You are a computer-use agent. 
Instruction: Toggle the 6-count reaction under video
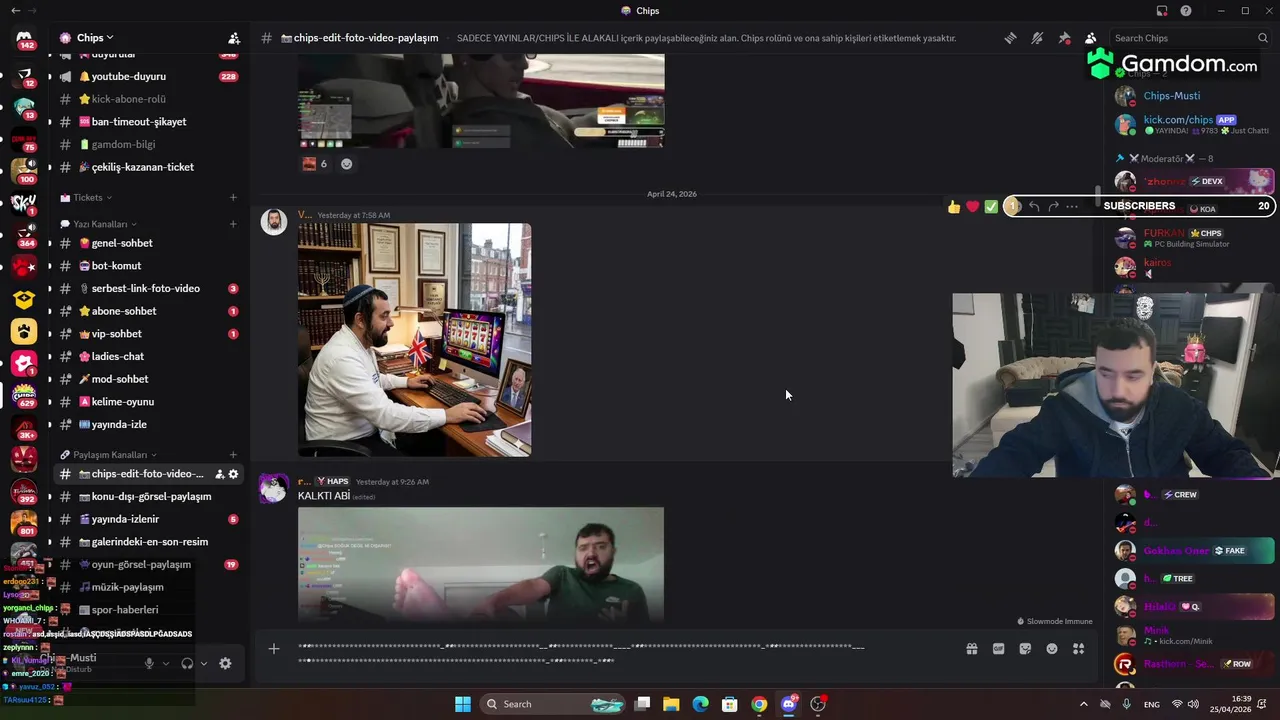point(315,164)
